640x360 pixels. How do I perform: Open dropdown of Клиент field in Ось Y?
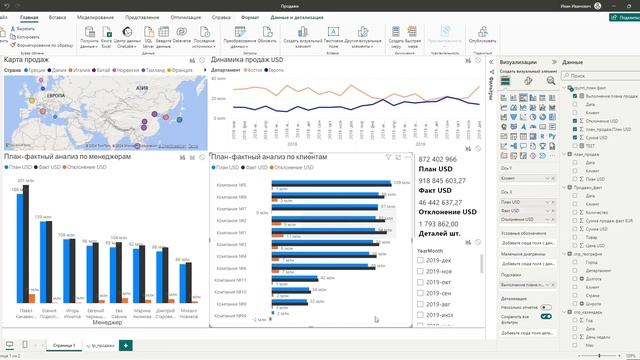[547, 178]
